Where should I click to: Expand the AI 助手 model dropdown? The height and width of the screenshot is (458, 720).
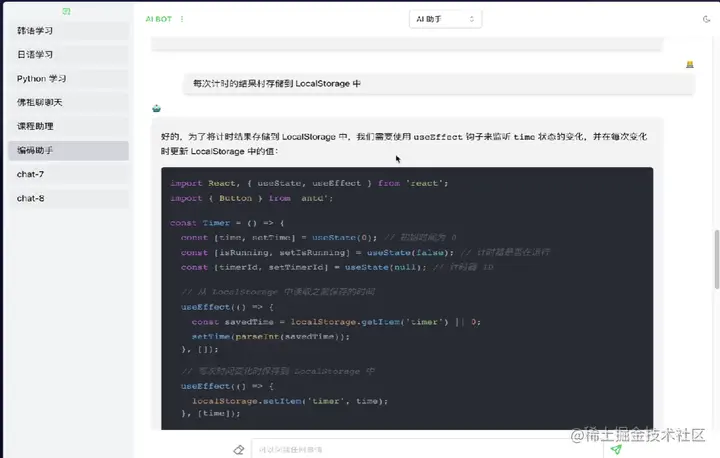(x=445, y=19)
